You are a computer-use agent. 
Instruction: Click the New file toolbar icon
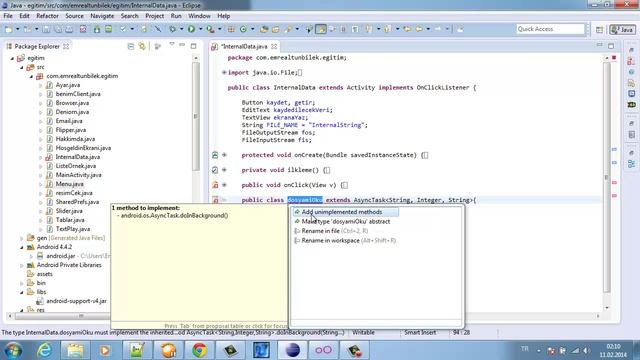[9, 29]
